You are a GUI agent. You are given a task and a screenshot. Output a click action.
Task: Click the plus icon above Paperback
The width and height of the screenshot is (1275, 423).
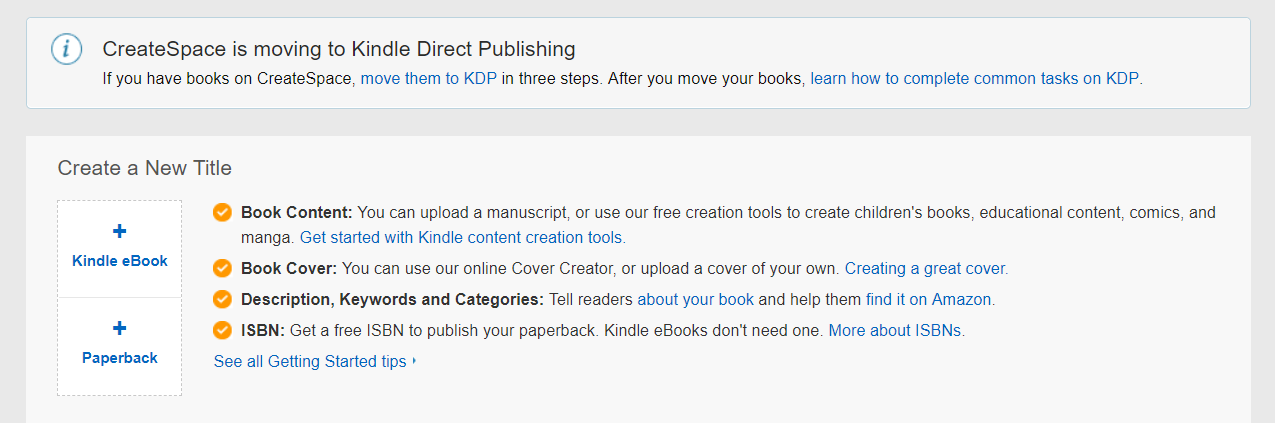120,328
